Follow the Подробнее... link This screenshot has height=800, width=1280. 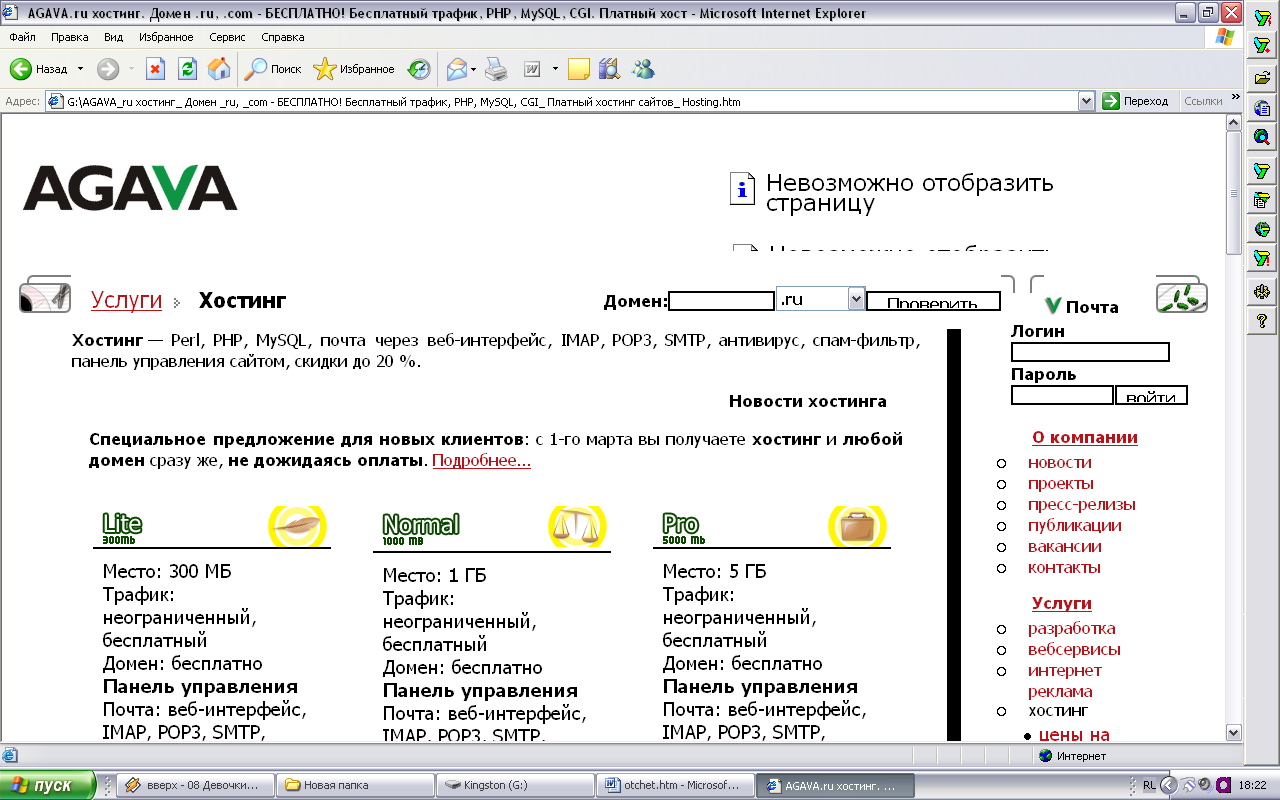[481, 460]
